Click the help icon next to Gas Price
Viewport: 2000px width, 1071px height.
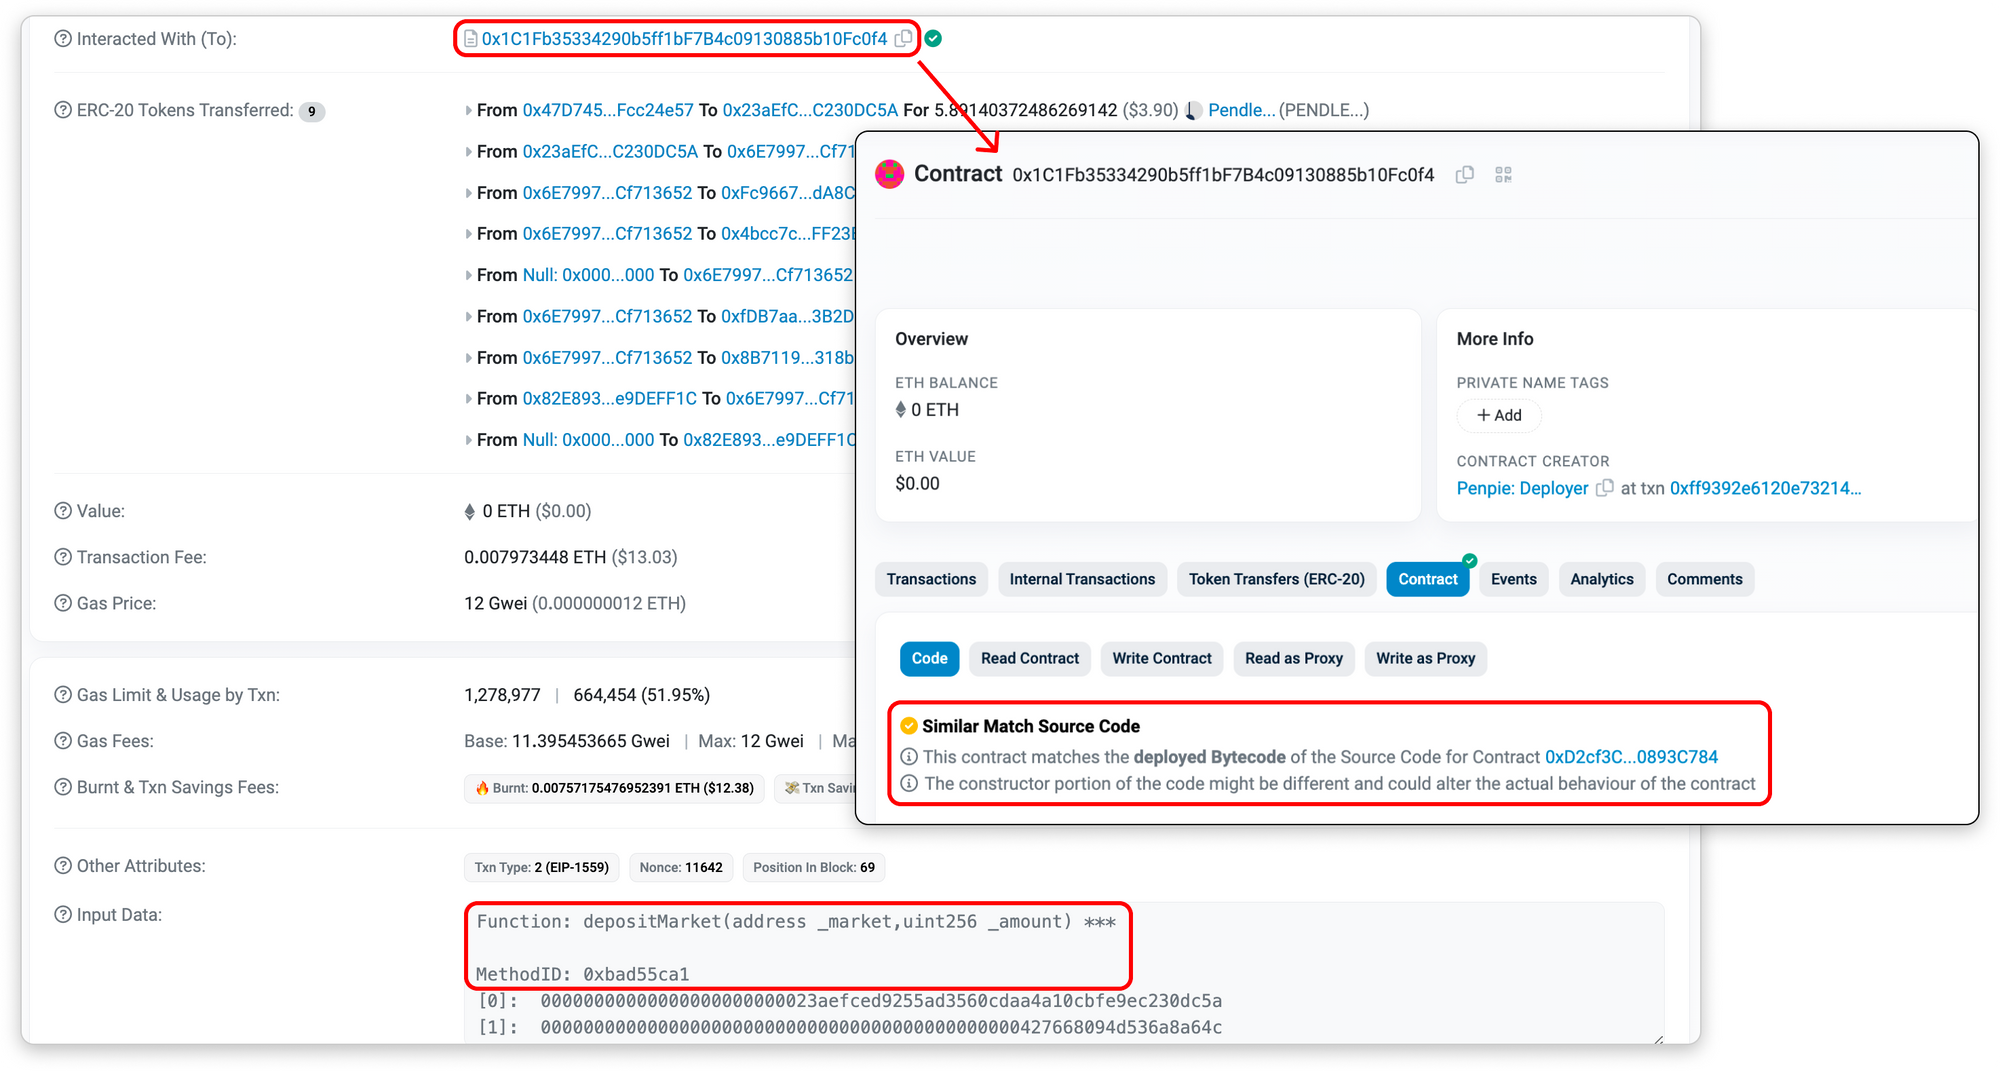pos(63,603)
